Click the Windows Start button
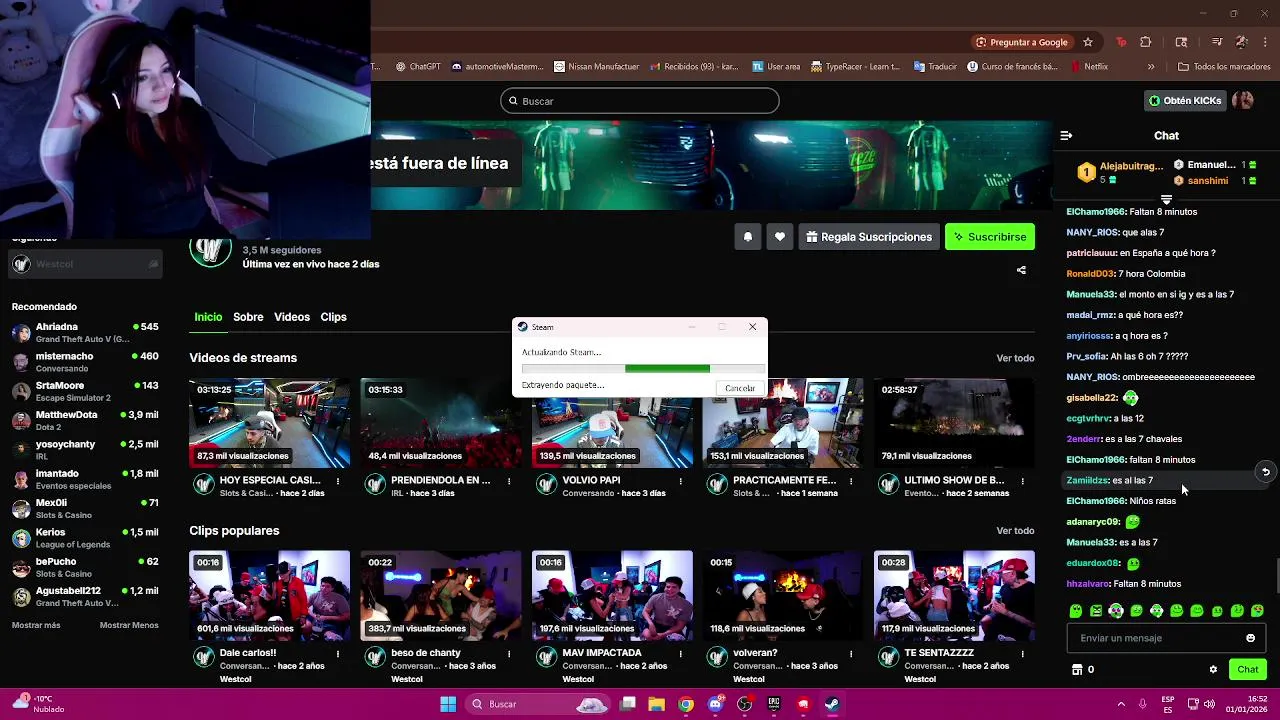Image resolution: width=1280 pixels, height=720 pixels. (x=448, y=704)
